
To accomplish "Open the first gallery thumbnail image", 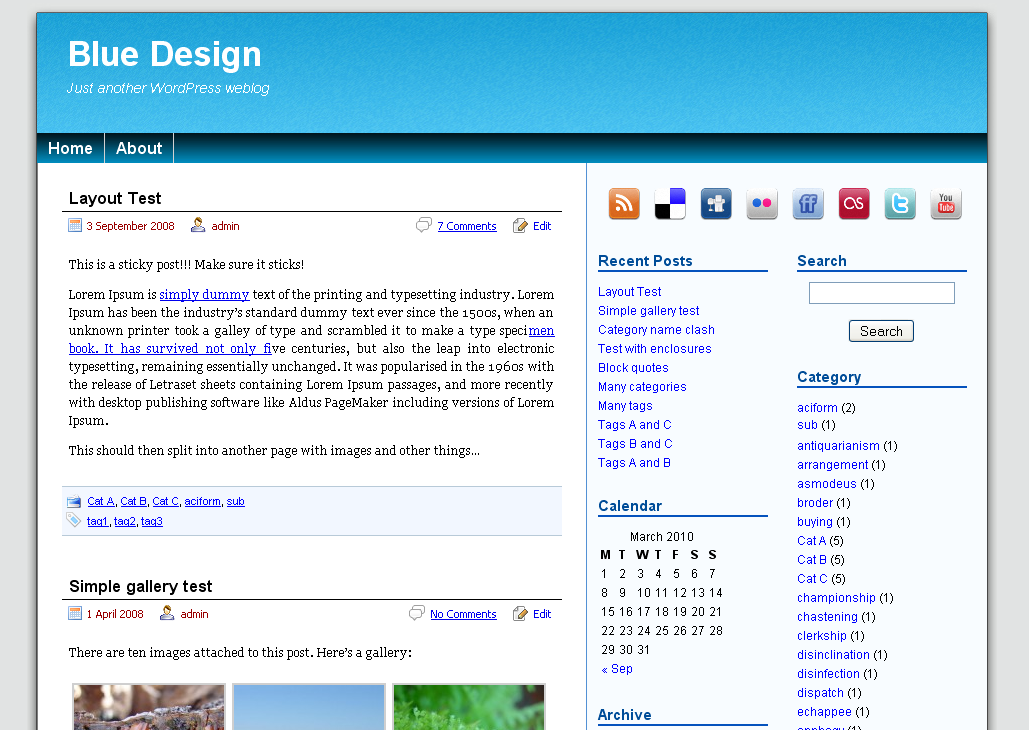I will 149,707.
